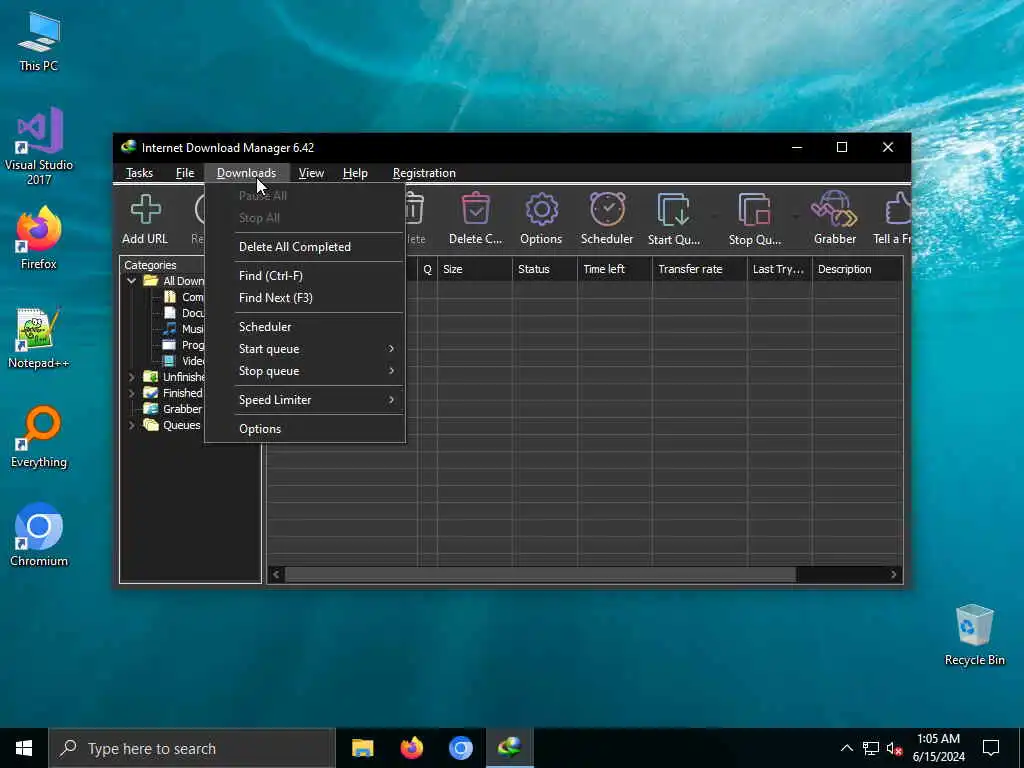Click Internet Download Manager taskbar icon

[x=509, y=748]
